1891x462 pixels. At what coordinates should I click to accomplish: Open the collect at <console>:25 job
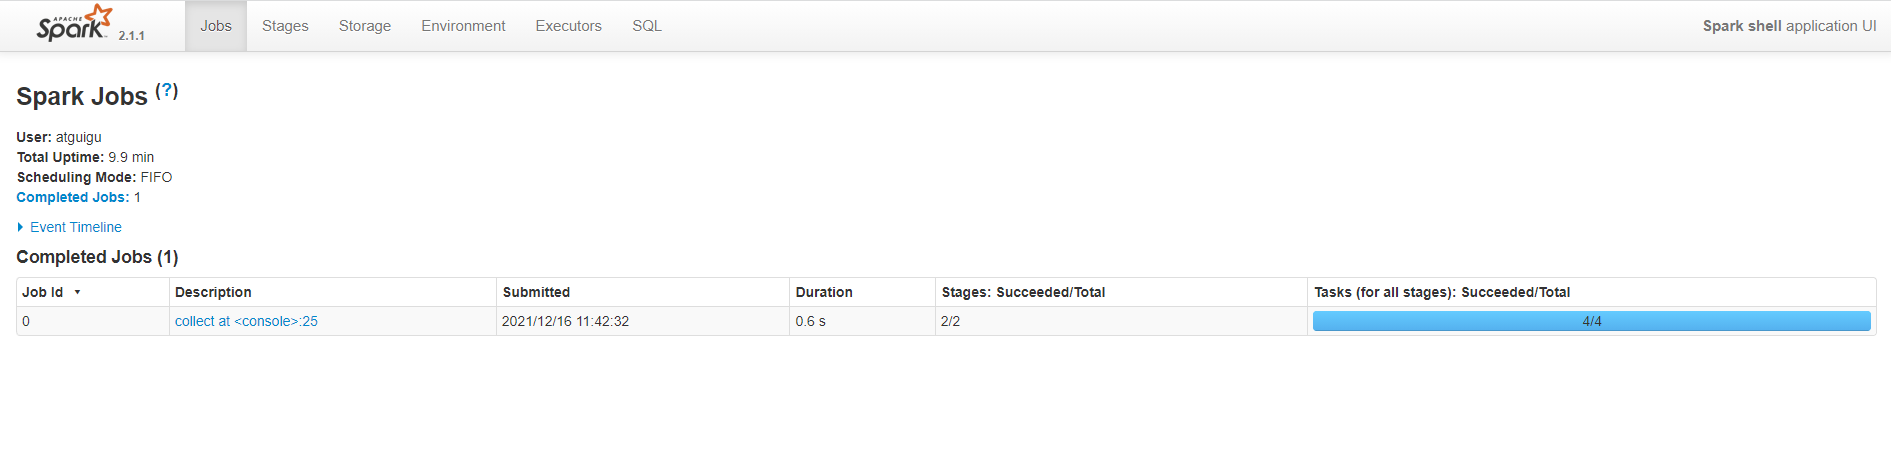point(246,321)
